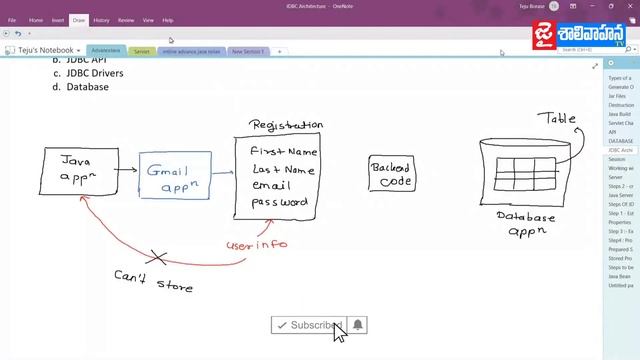
Task: Open the 'Stored Pro' page
Action: [620, 258]
